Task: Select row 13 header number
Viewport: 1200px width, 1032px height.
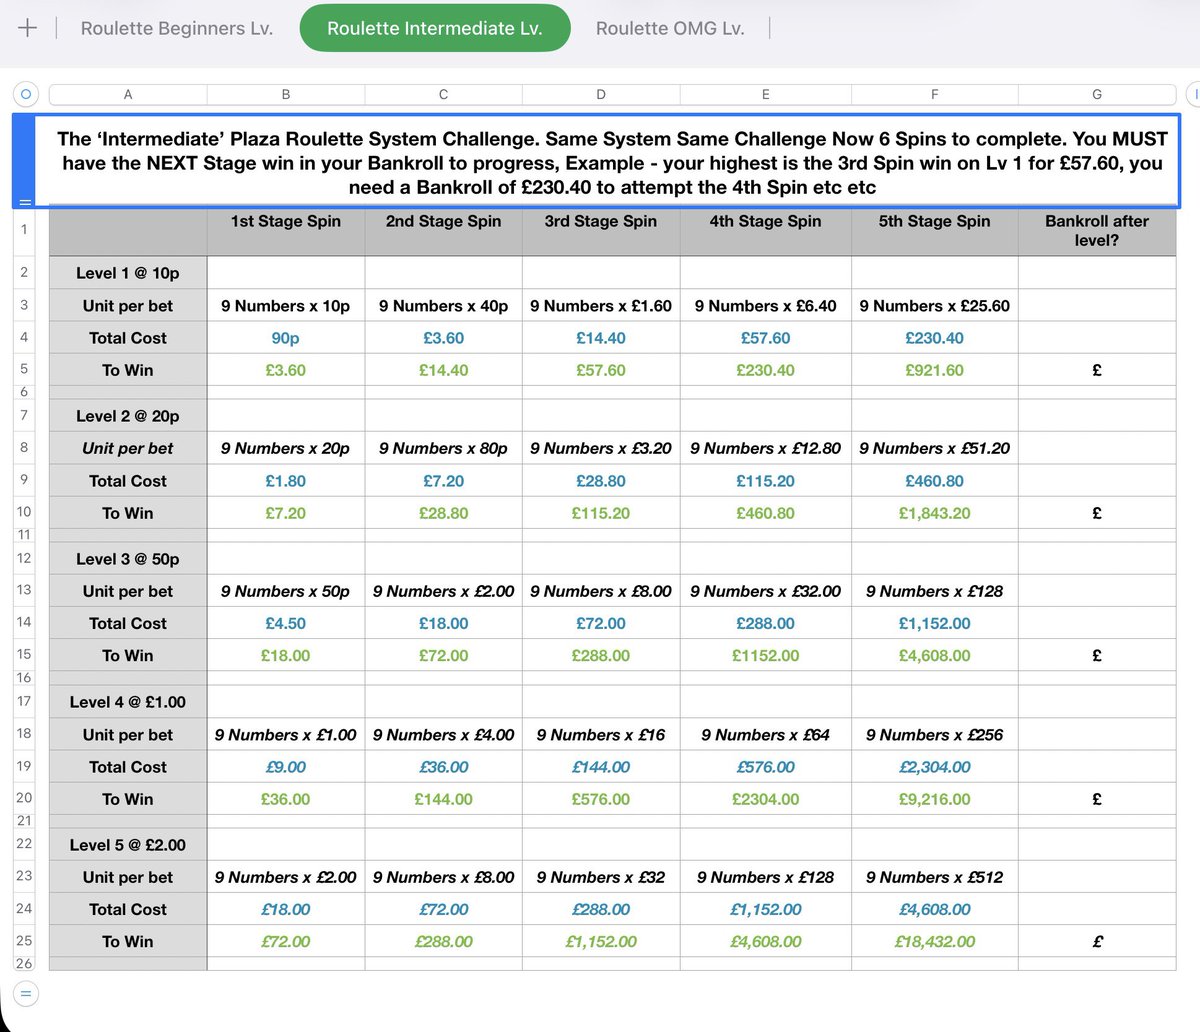Action: click(x=24, y=590)
